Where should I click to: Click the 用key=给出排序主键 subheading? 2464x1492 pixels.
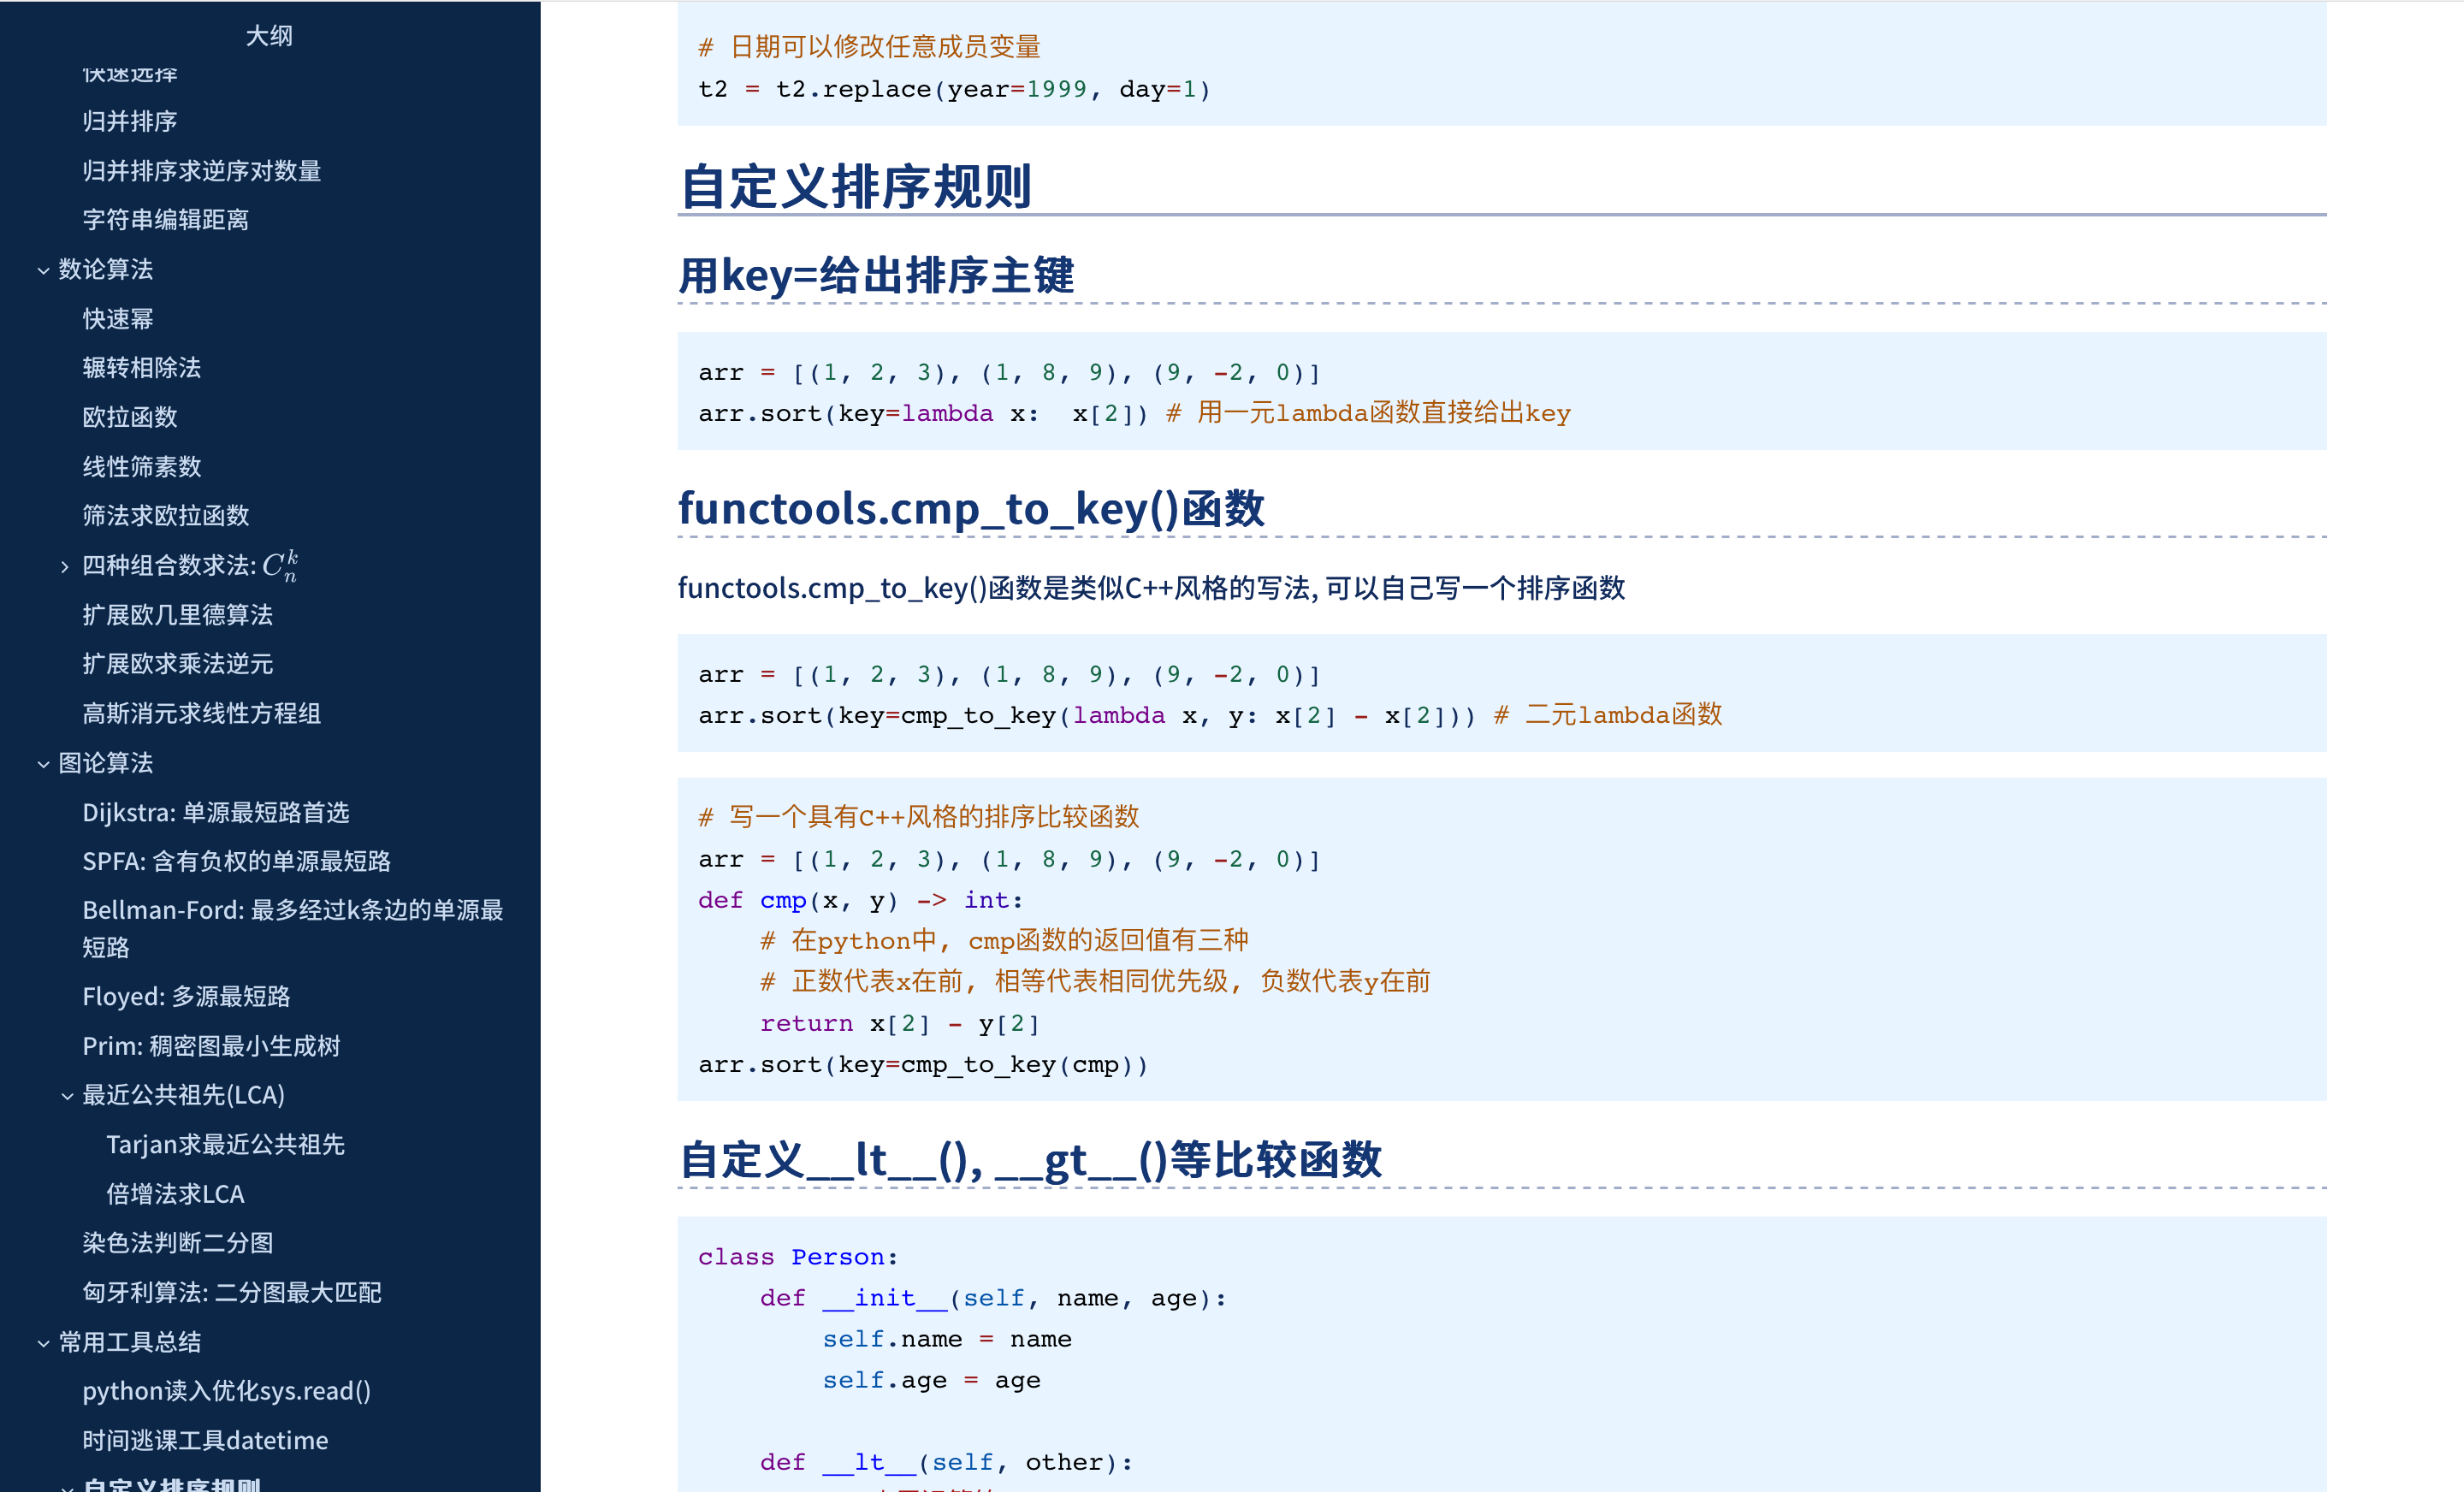point(877,275)
